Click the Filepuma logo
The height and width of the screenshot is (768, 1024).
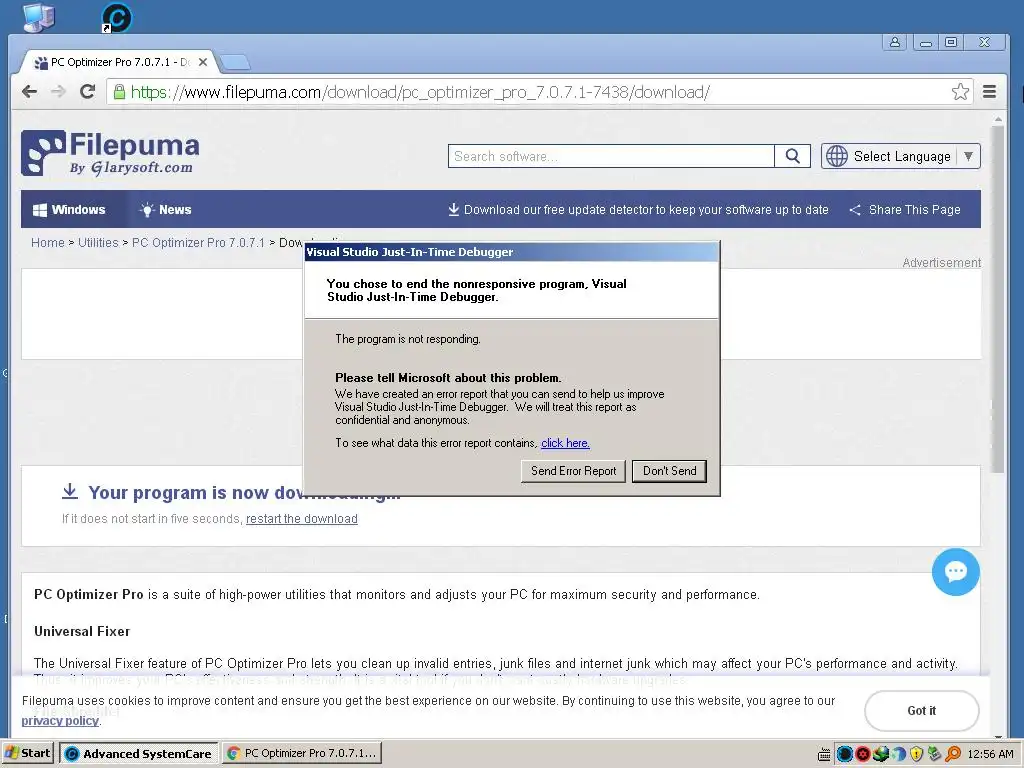(110, 153)
